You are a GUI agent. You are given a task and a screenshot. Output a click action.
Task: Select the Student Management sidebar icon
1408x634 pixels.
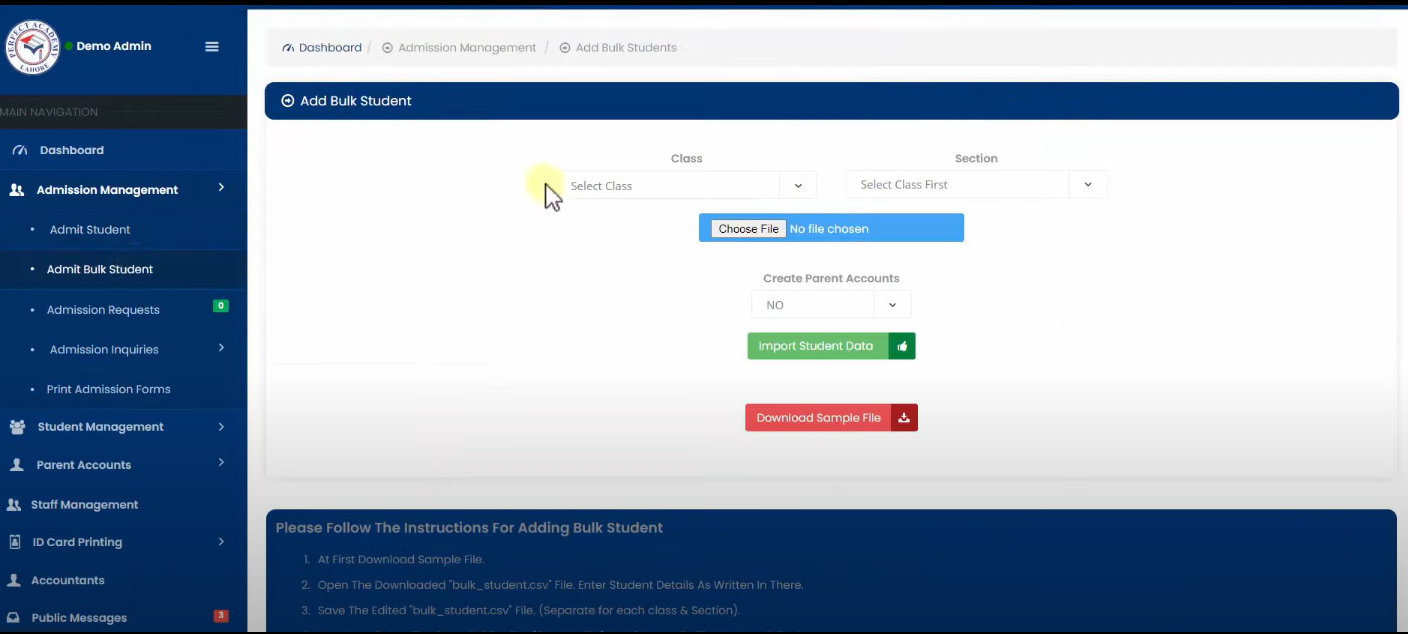[x=16, y=426]
